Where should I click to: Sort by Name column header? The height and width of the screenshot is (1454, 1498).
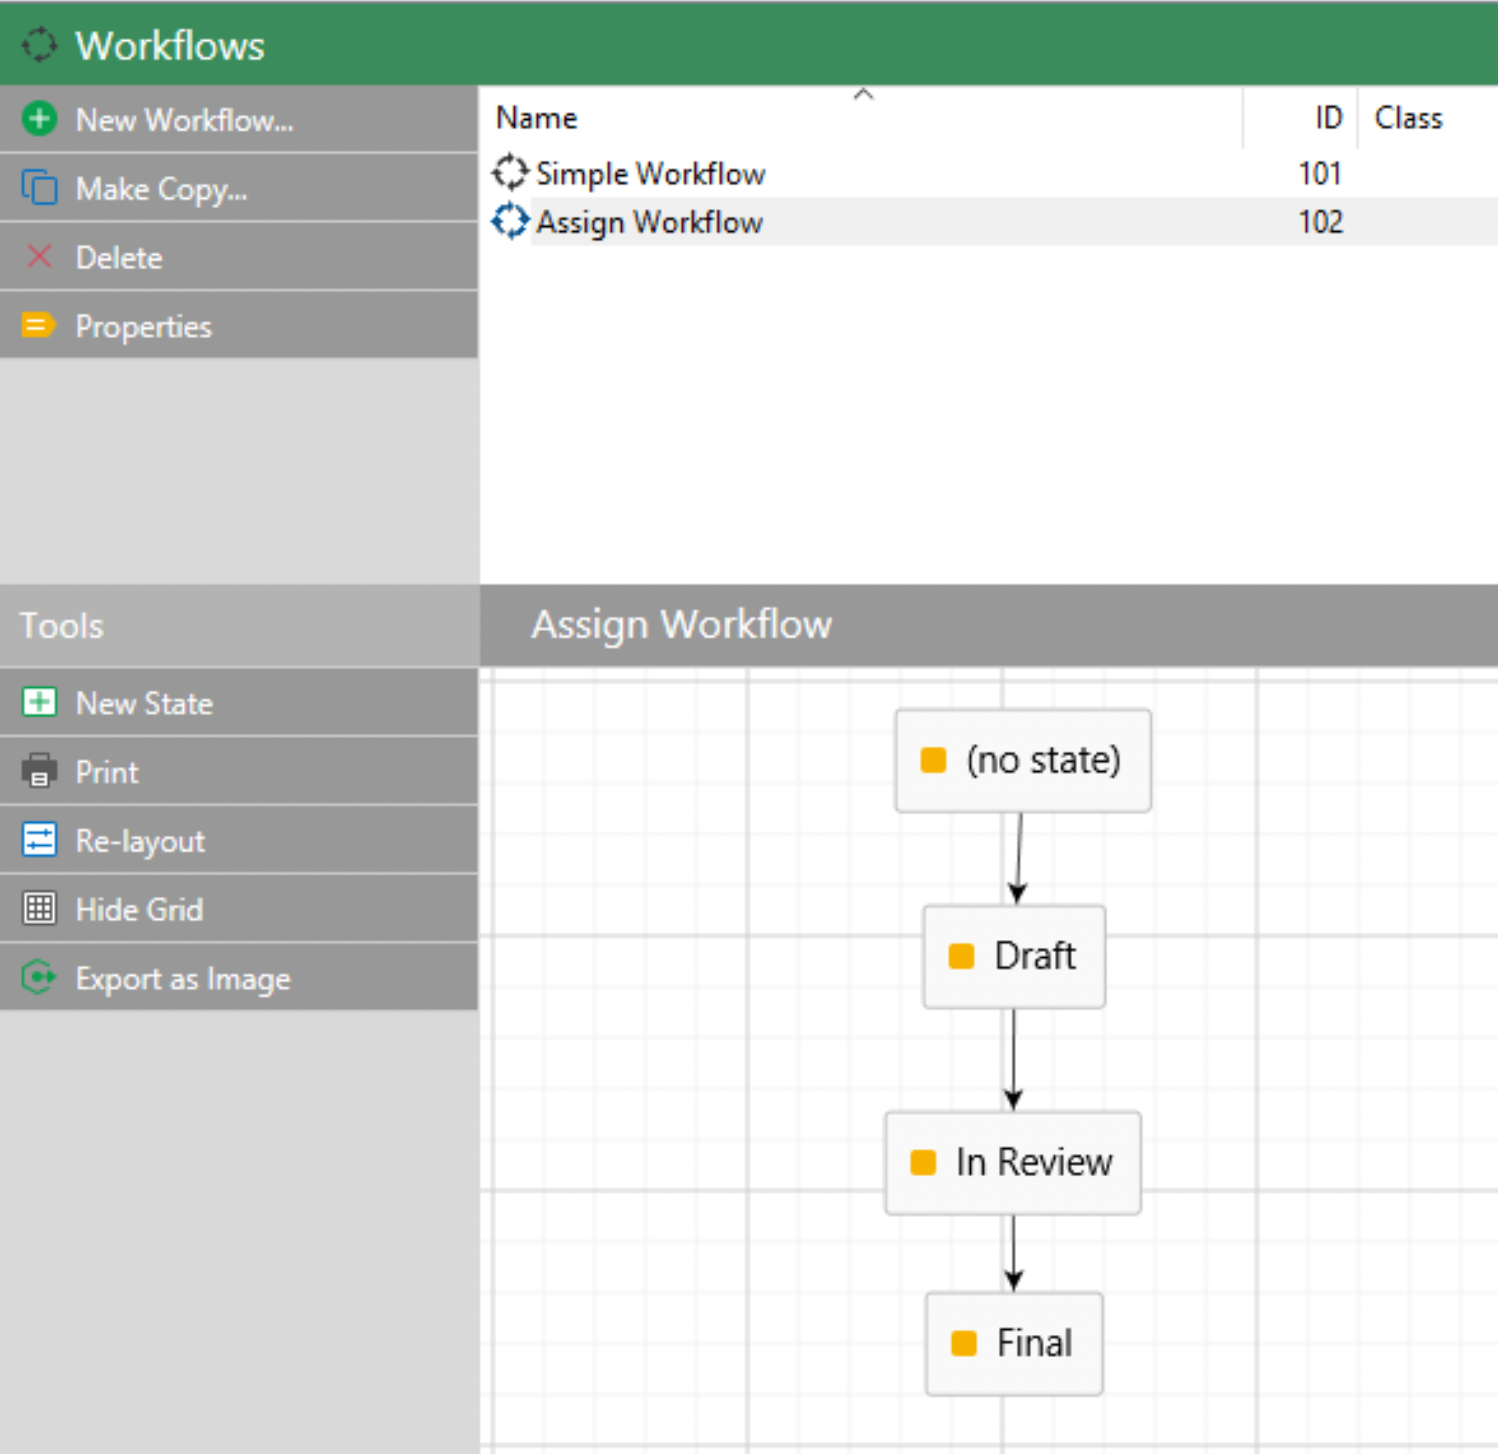click(537, 118)
